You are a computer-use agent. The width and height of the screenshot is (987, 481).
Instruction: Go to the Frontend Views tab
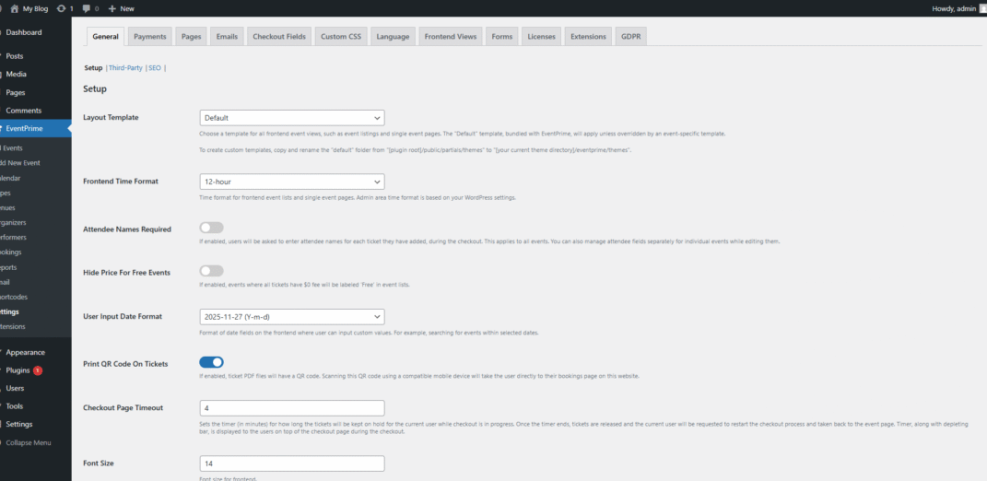click(x=450, y=37)
